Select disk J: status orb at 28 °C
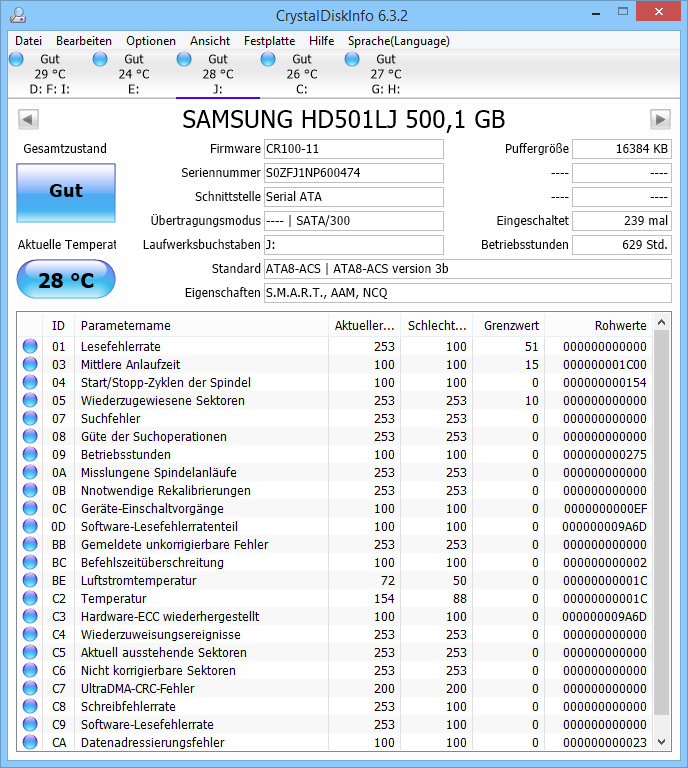The width and height of the screenshot is (688, 768). tap(184, 59)
